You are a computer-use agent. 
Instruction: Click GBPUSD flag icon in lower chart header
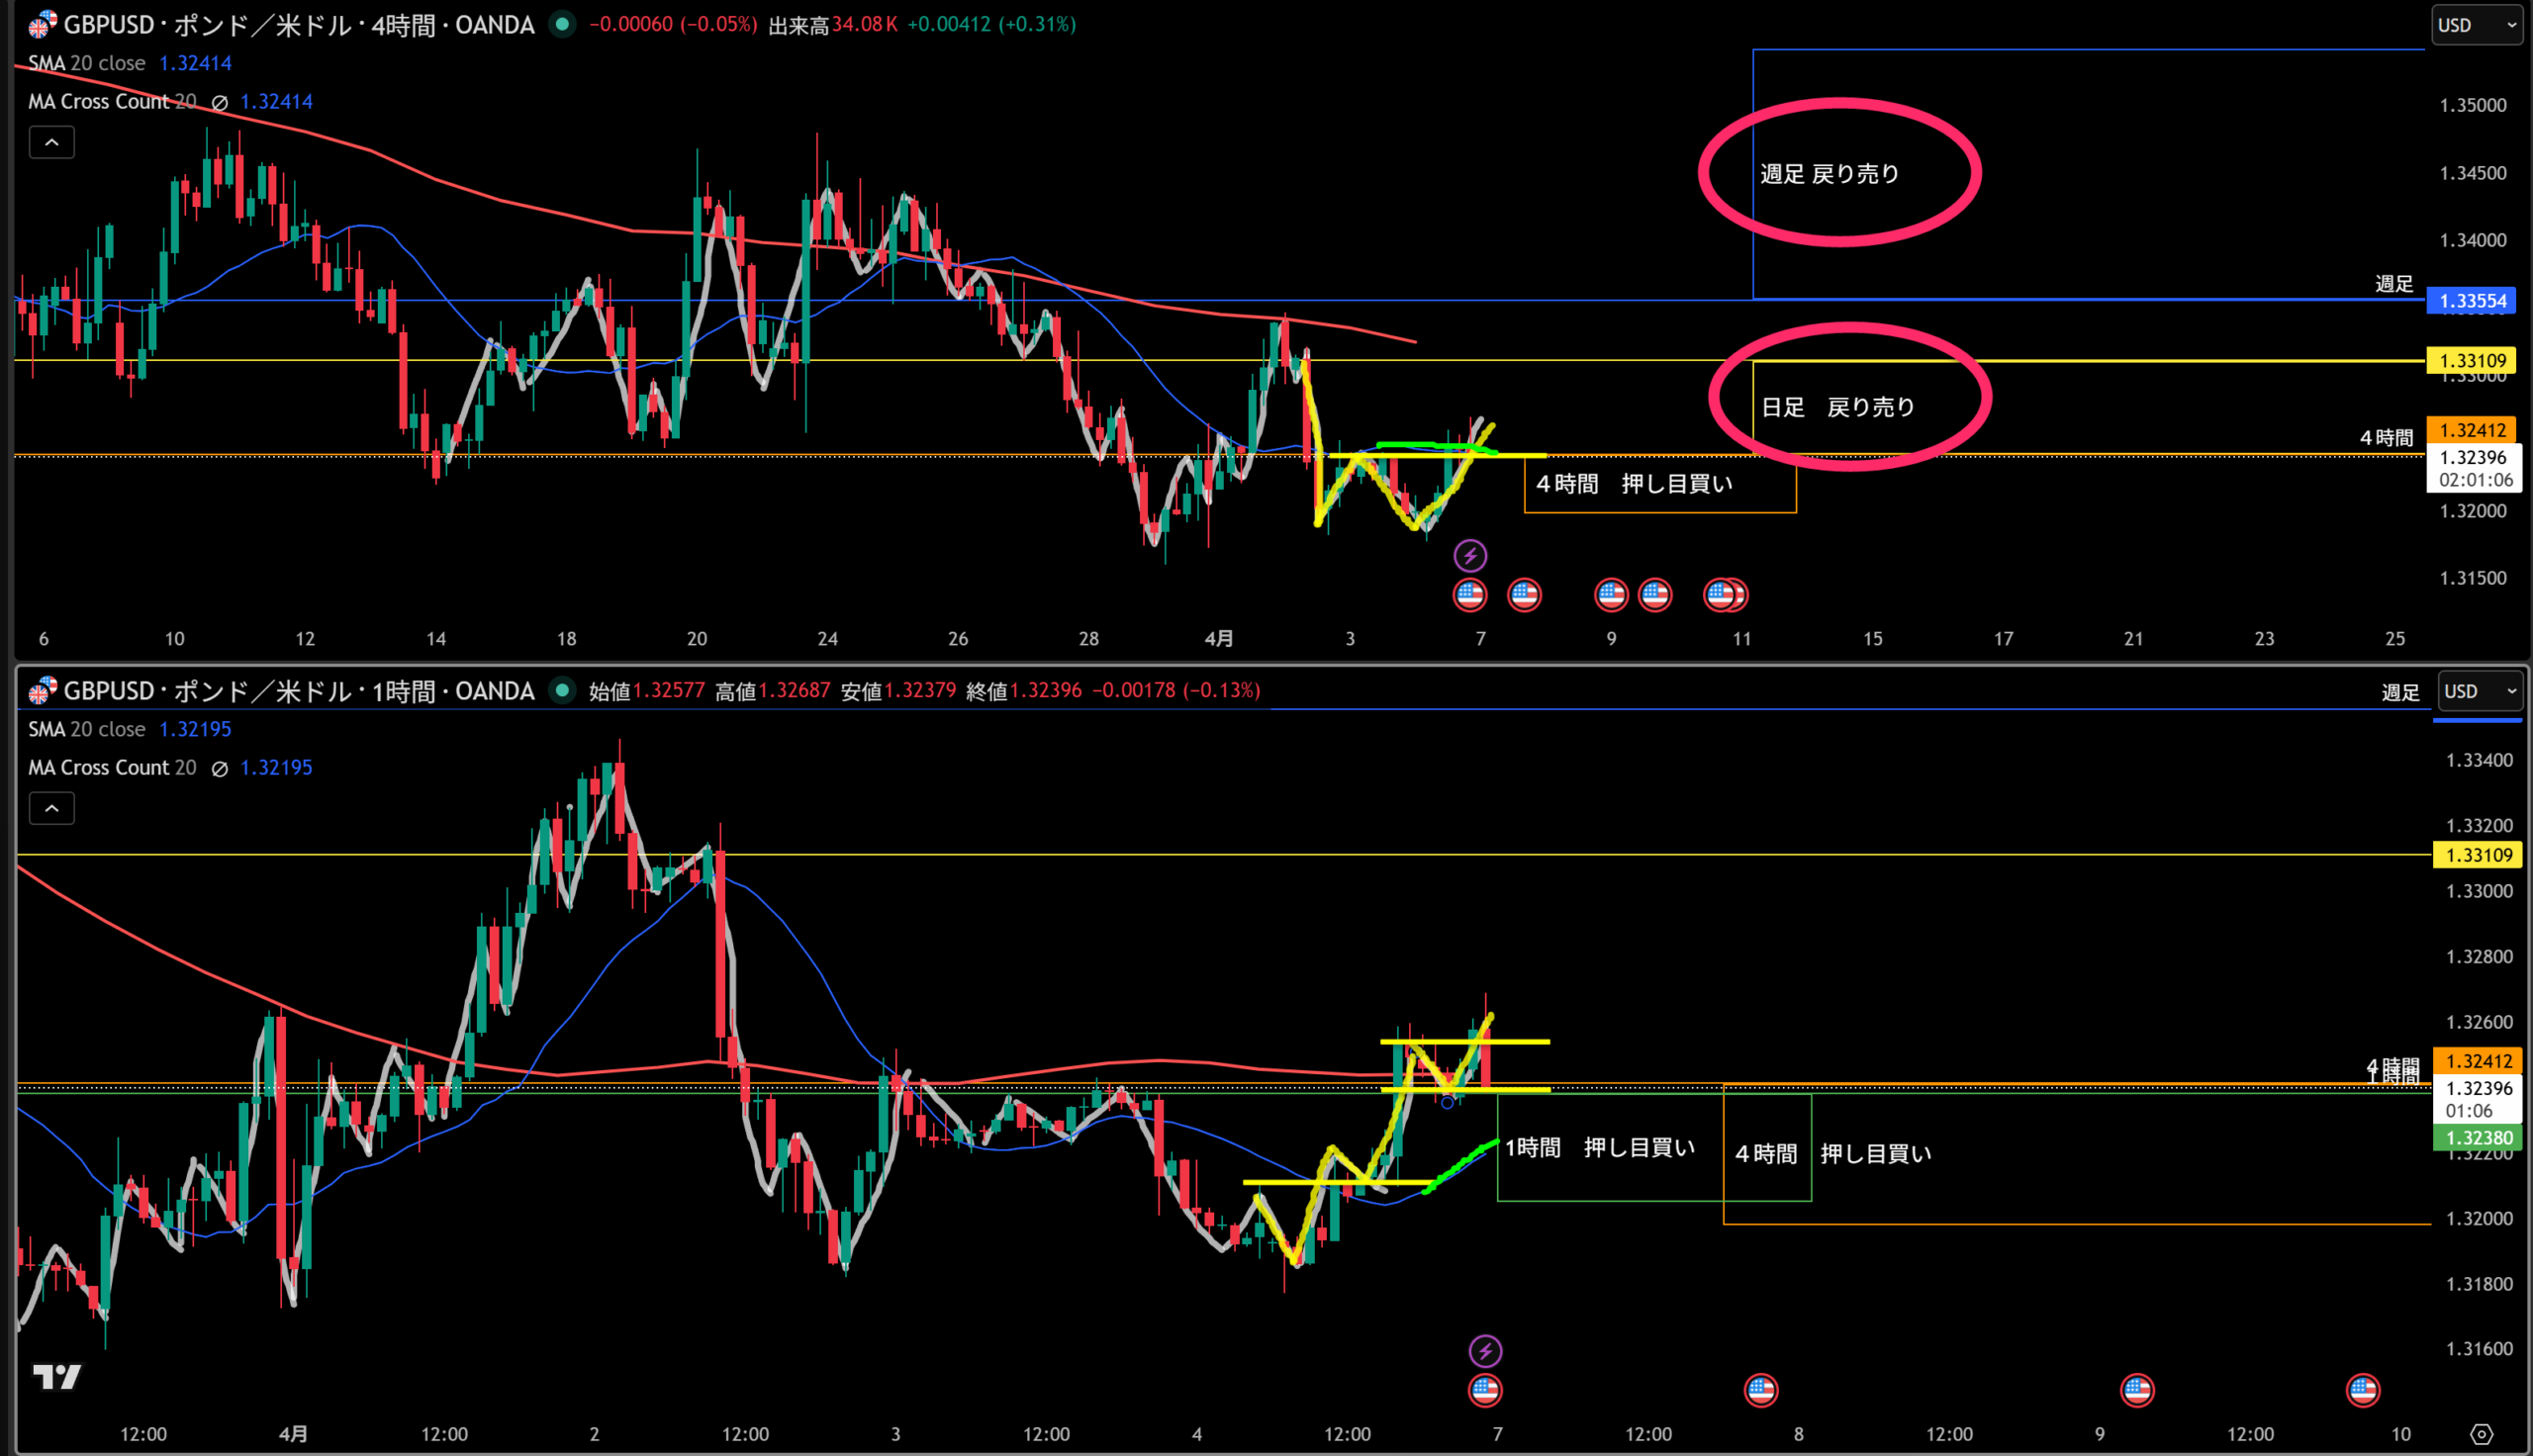click(41, 691)
